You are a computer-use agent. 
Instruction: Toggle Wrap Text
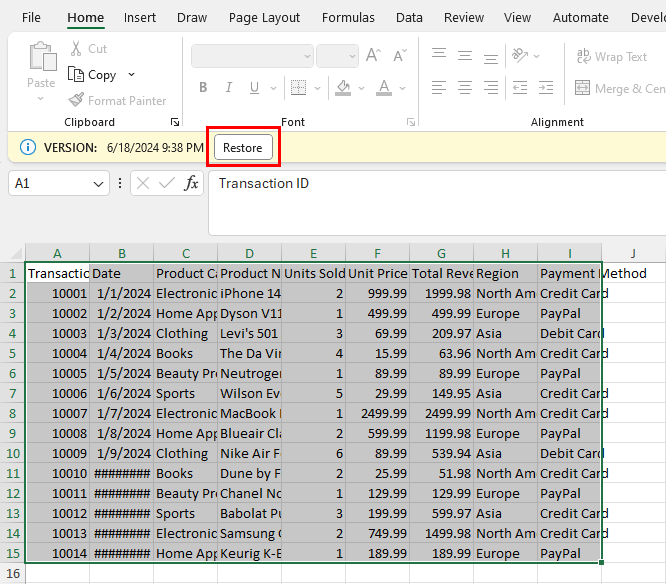coord(612,56)
